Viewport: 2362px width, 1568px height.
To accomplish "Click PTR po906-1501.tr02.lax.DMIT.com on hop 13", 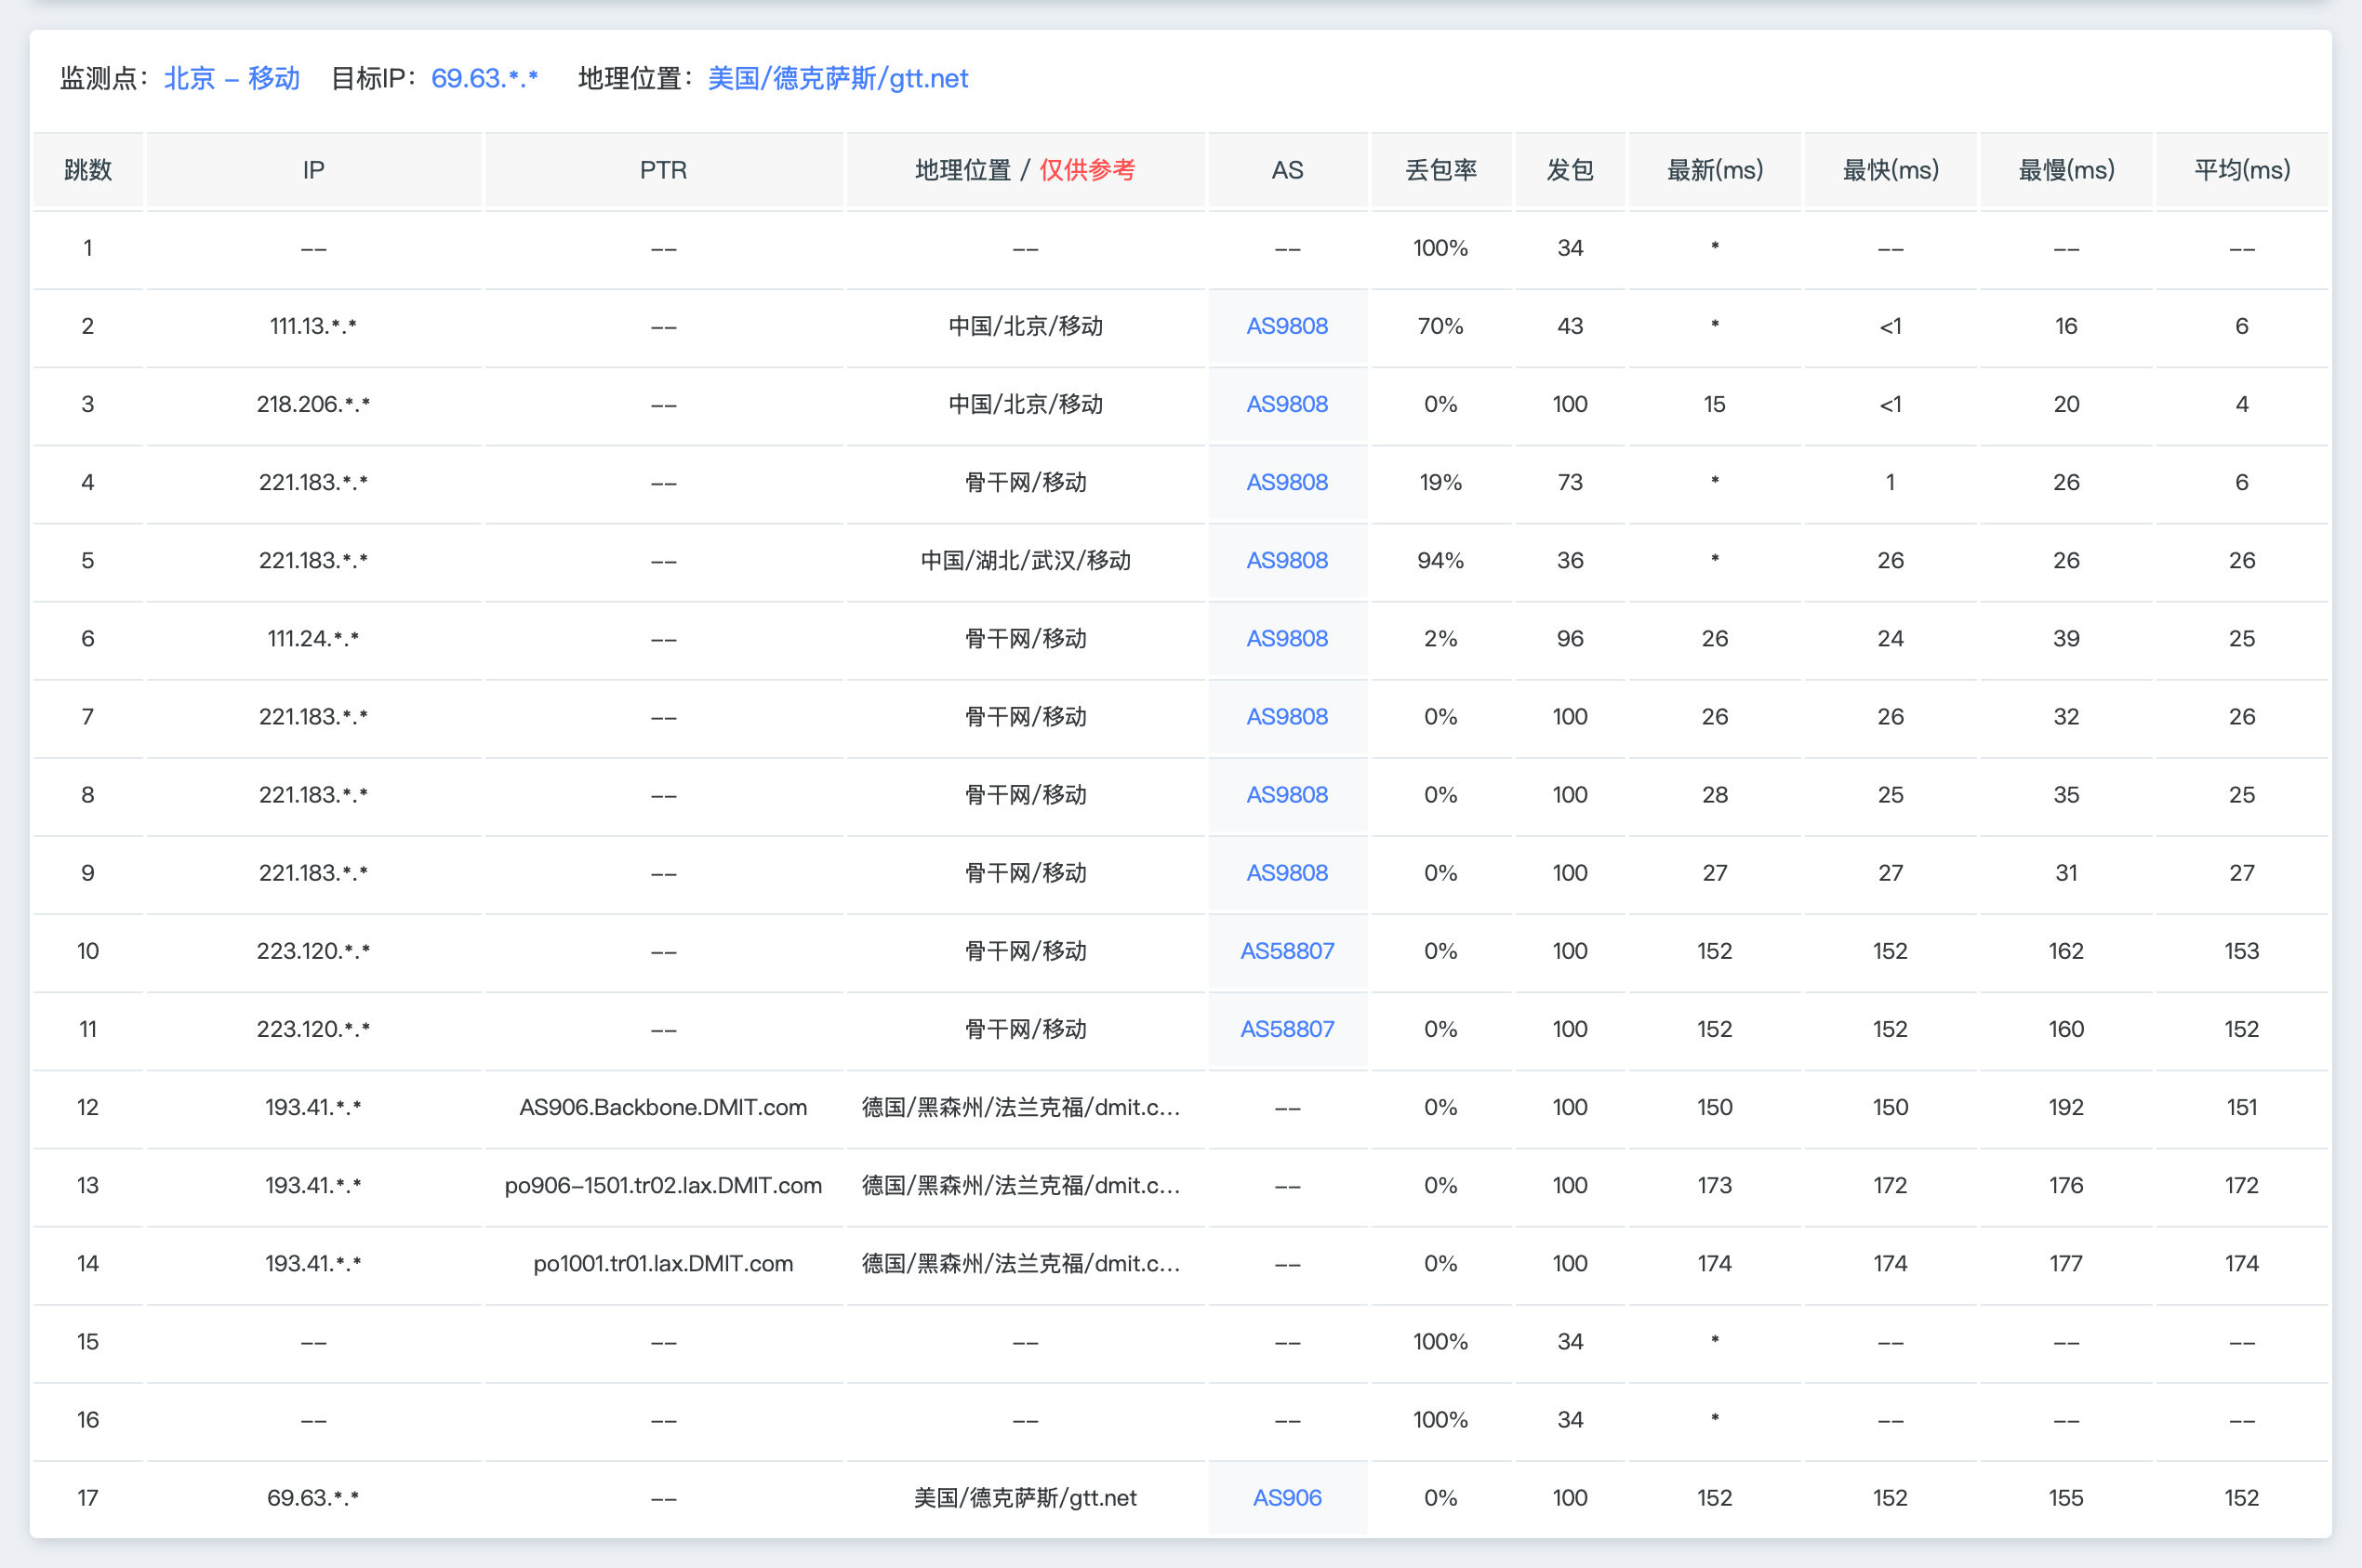I will tap(663, 1185).
